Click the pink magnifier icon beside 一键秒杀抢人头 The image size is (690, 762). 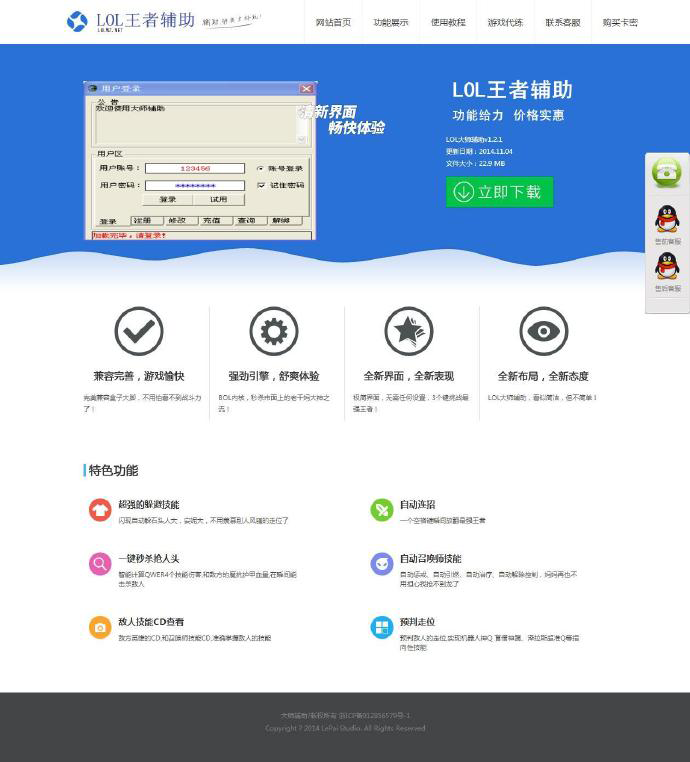100,564
